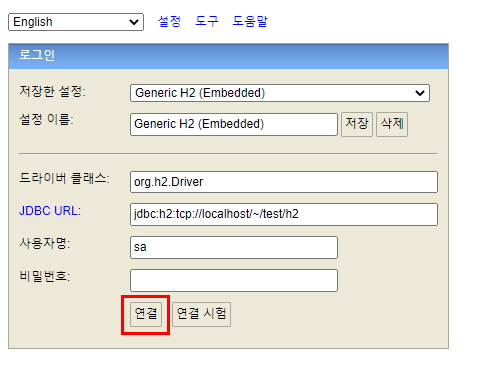Viewport: 484px width, 374px height.
Task: Click the JDBC URL text field
Action: [284, 214]
